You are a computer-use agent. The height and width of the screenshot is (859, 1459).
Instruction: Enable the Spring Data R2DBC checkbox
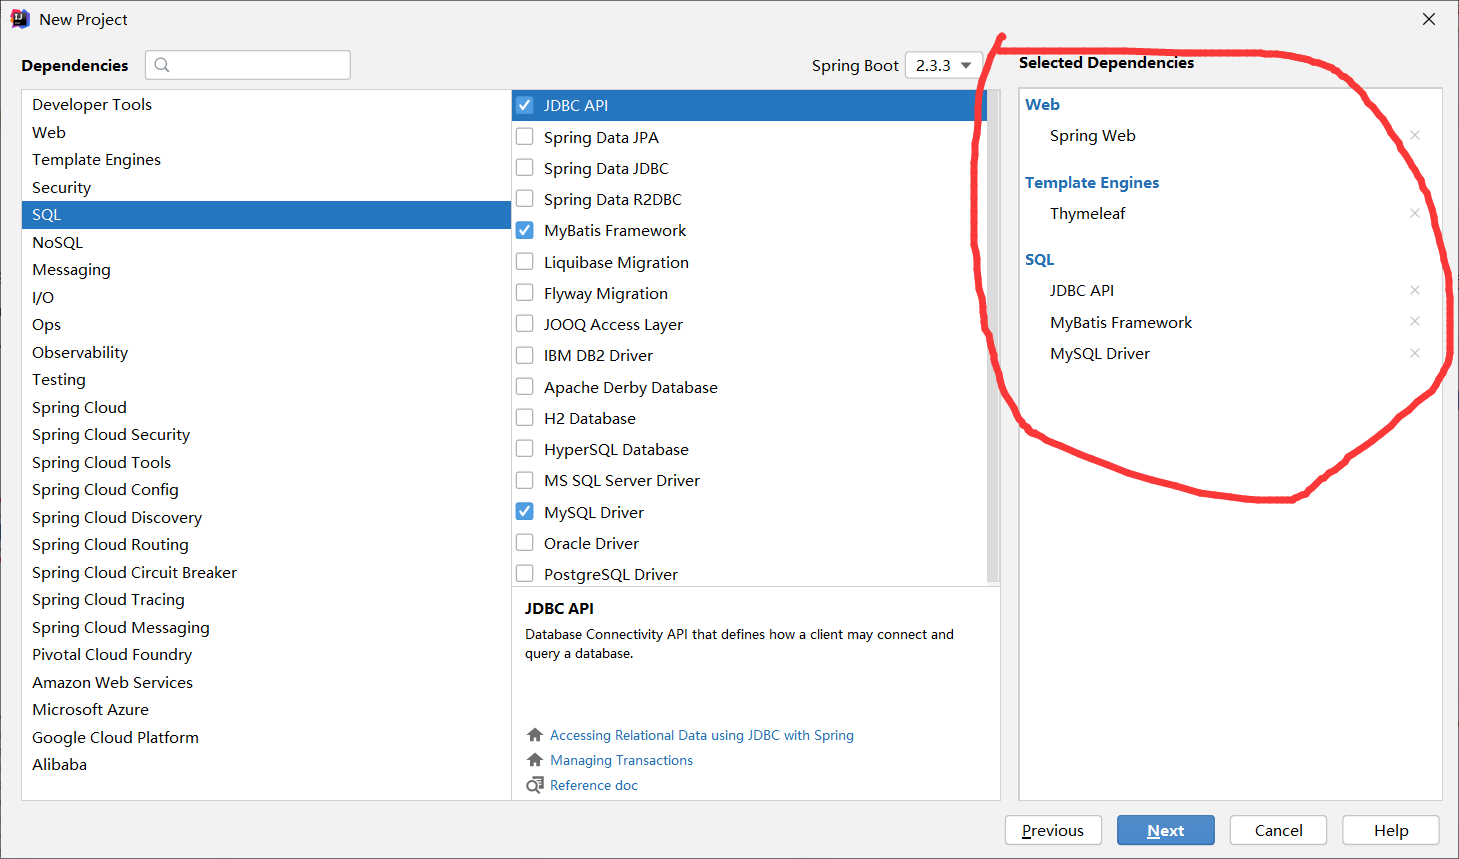point(524,198)
